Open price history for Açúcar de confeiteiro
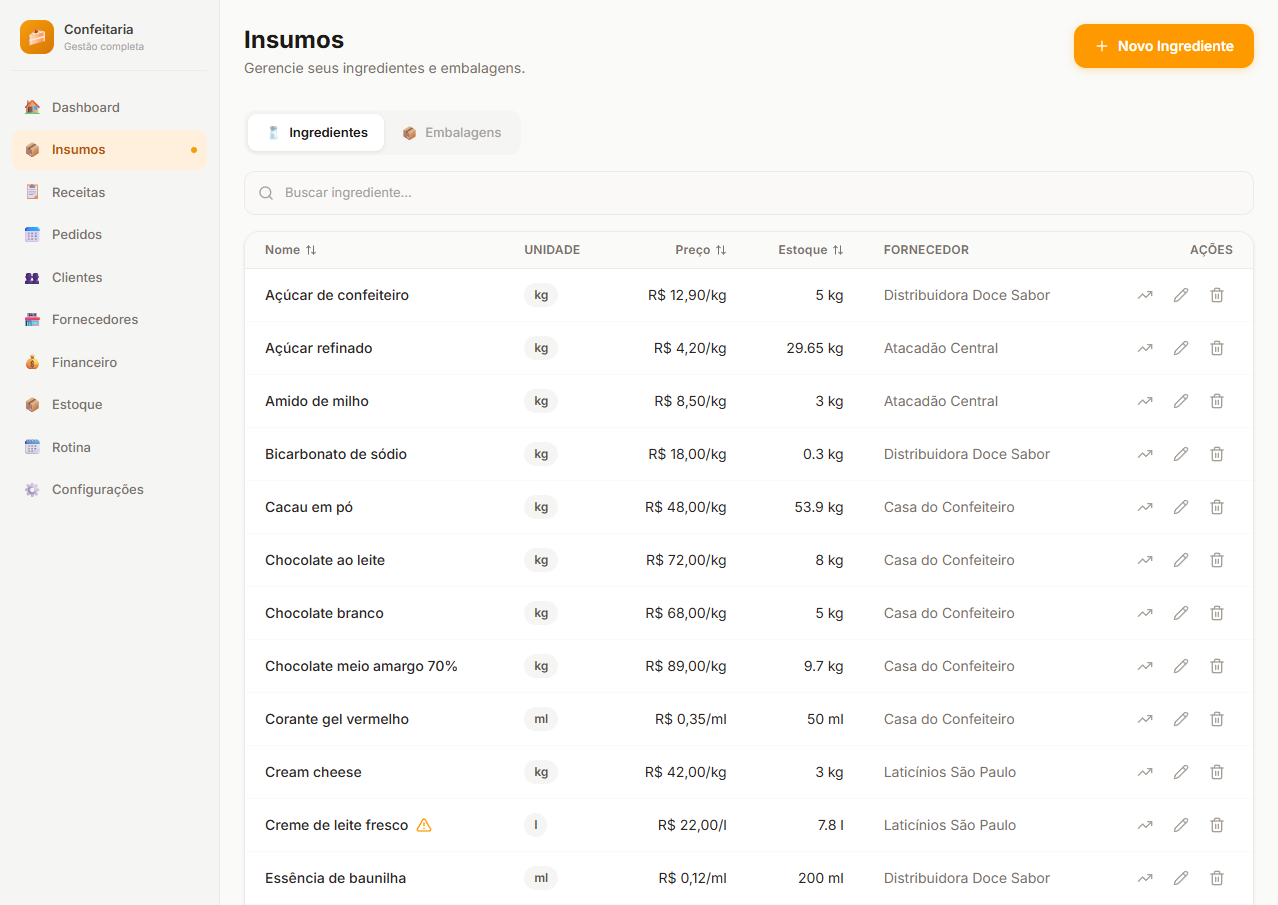 point(1145,295)
